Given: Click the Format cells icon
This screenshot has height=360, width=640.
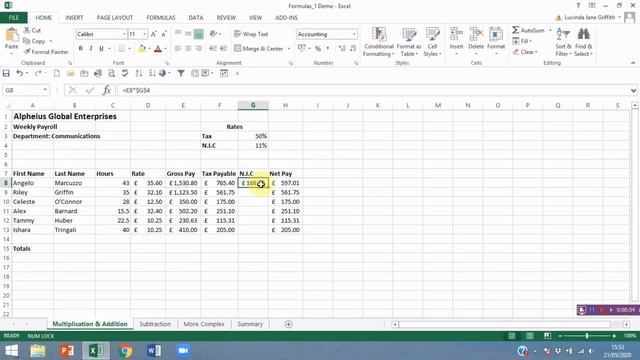Looking at the screenshot, I should click(496, 34).
